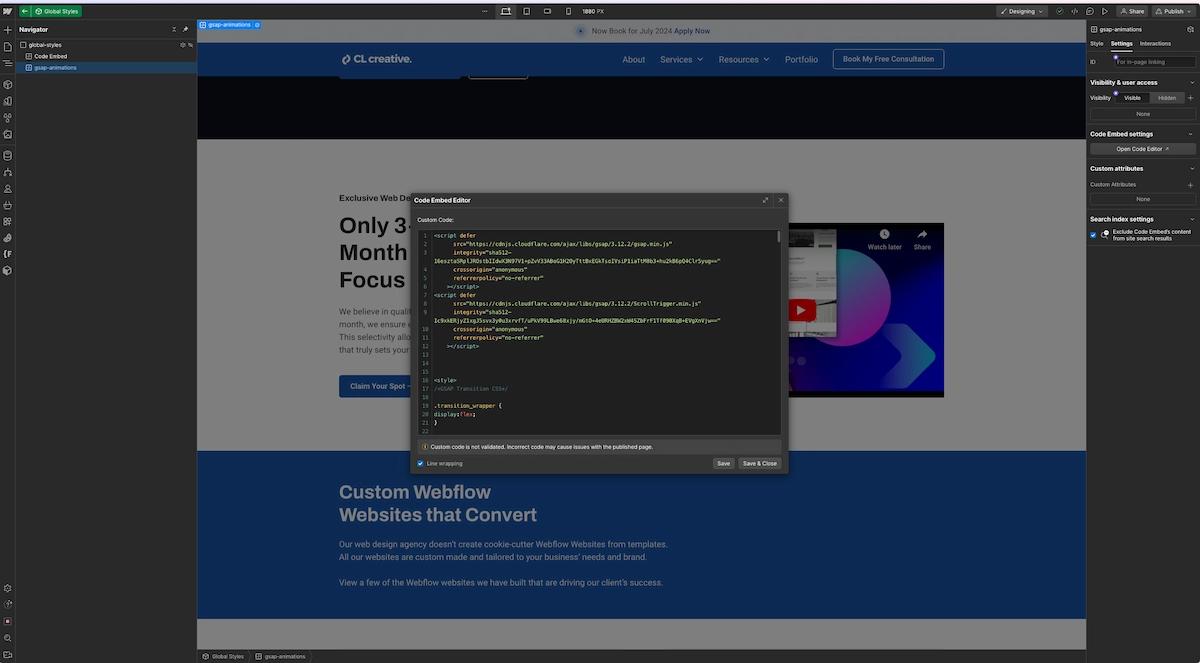Select the Settings tab

pos(1122,44)
